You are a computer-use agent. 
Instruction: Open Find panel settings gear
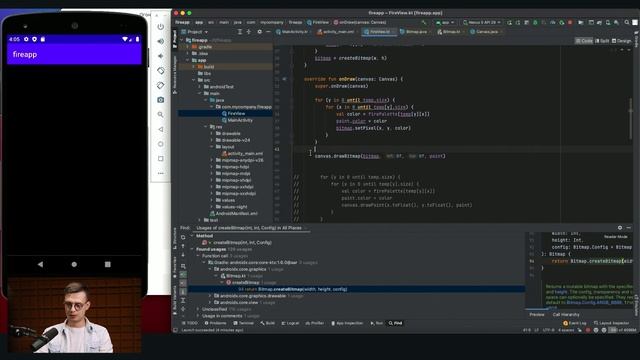[x=620, y=228]
